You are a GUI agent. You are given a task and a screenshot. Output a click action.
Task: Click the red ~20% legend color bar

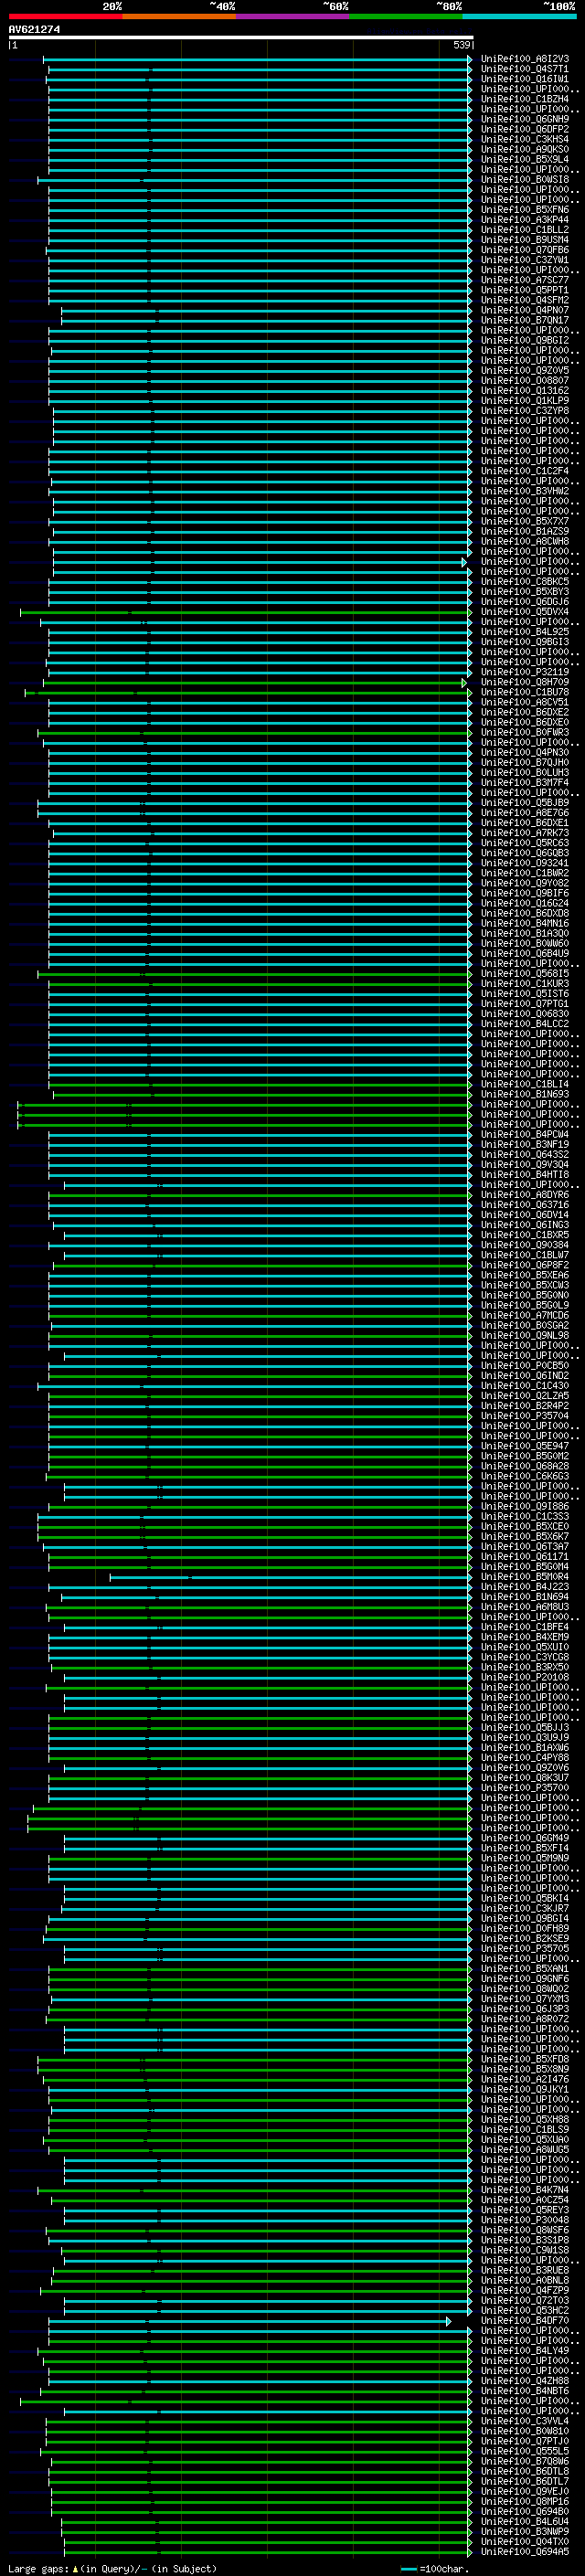pos(65,16)
